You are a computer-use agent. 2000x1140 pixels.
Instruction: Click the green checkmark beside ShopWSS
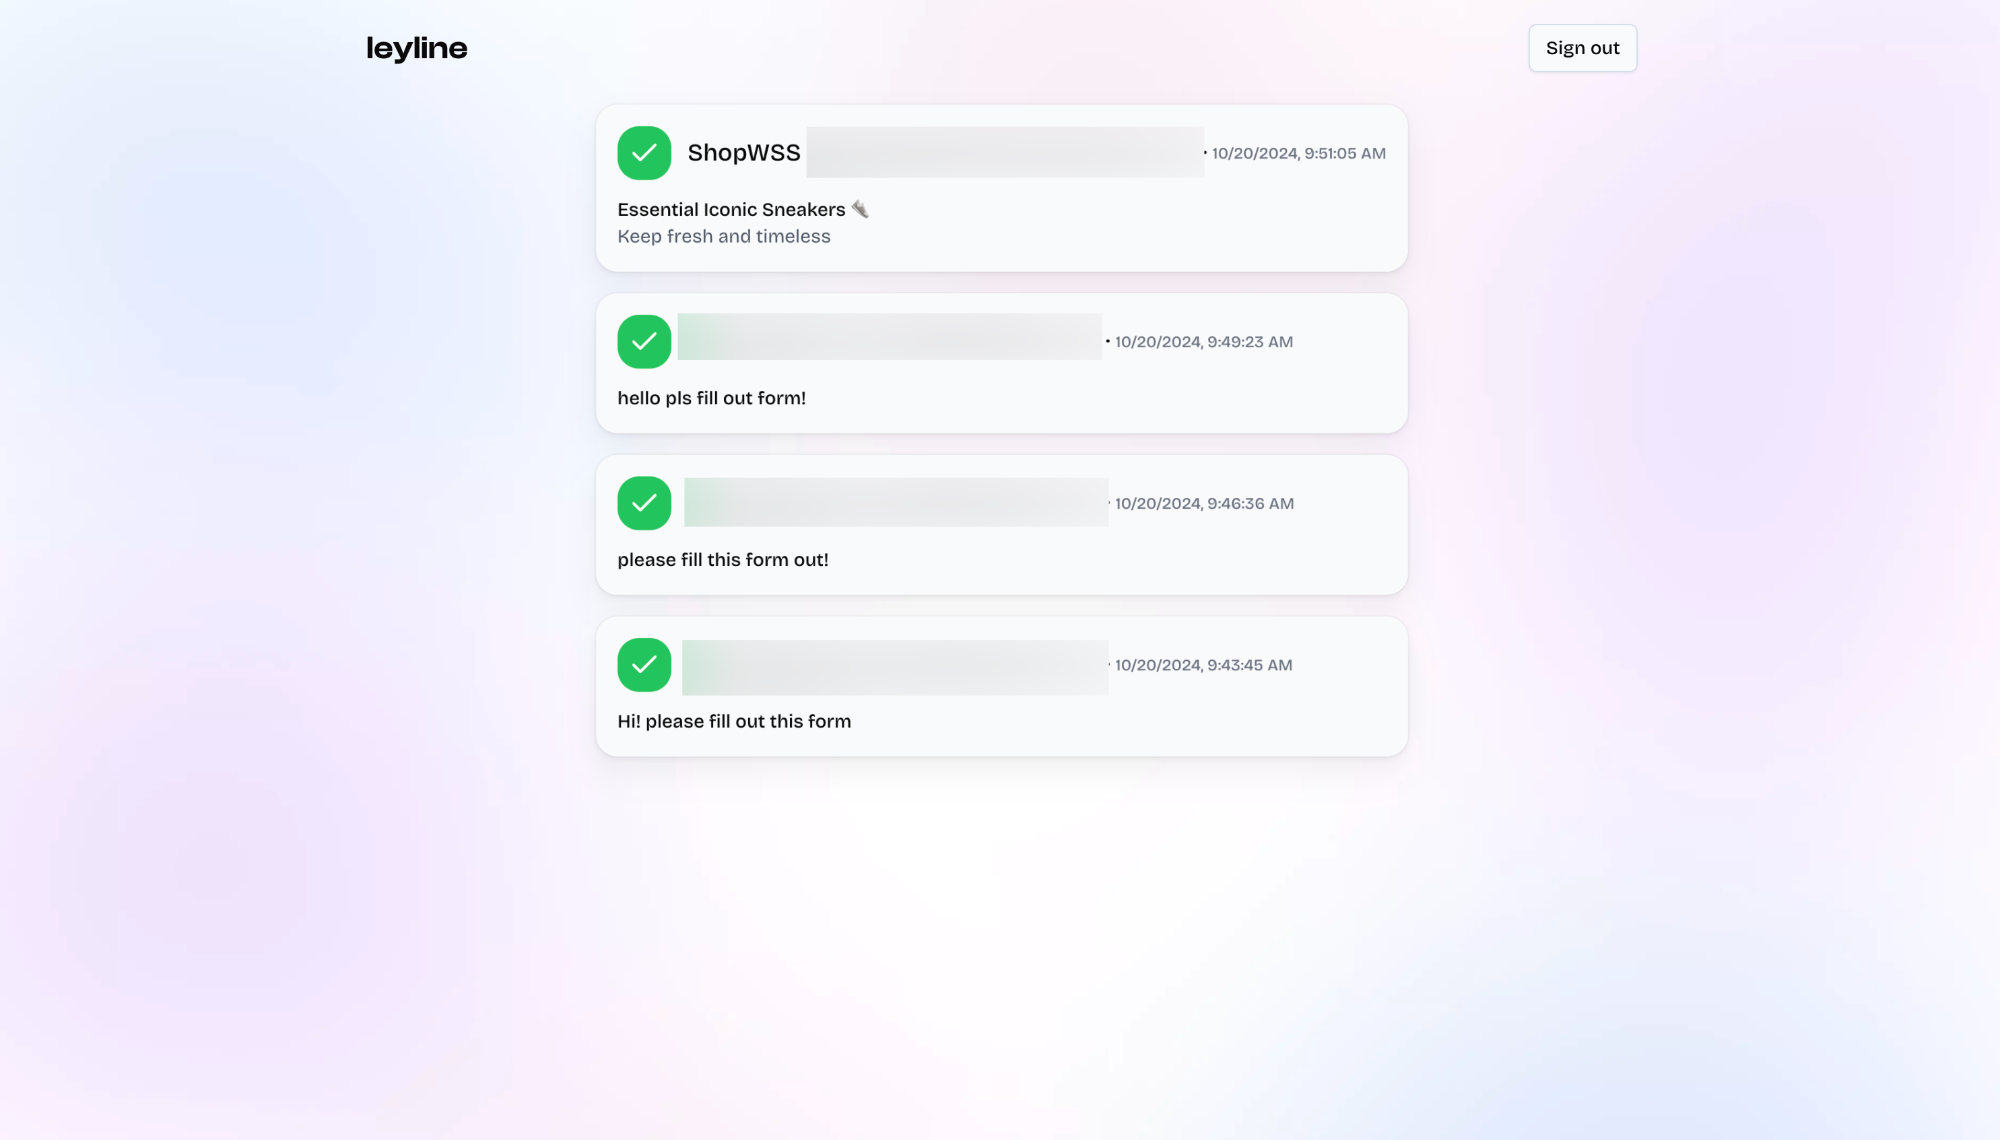[x=644, y=153]
